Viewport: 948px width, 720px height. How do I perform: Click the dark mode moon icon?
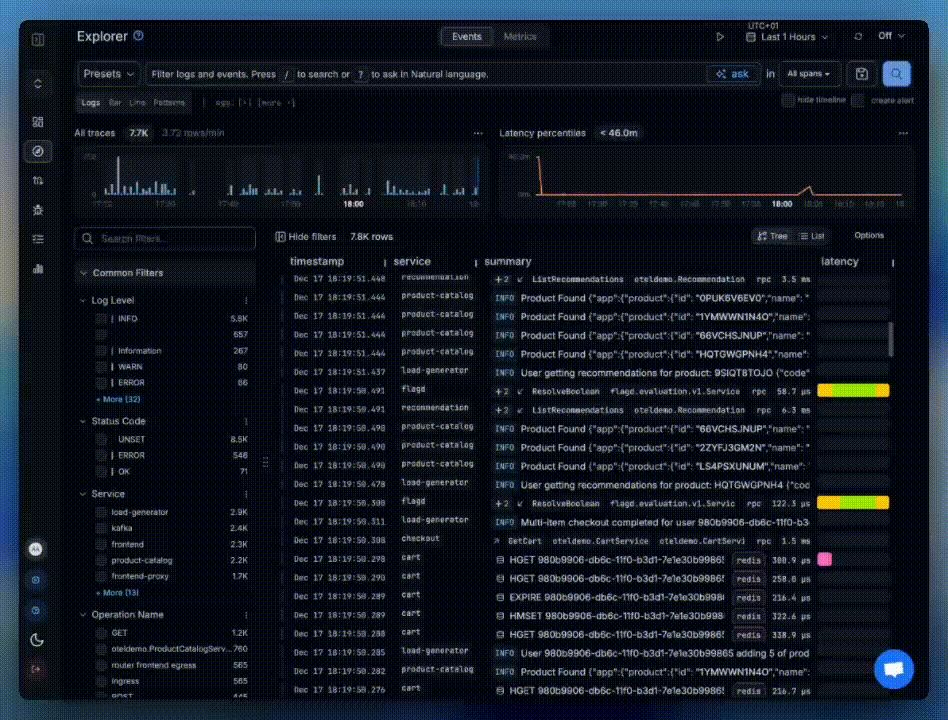pyautogui.click(x=37, y=640)
